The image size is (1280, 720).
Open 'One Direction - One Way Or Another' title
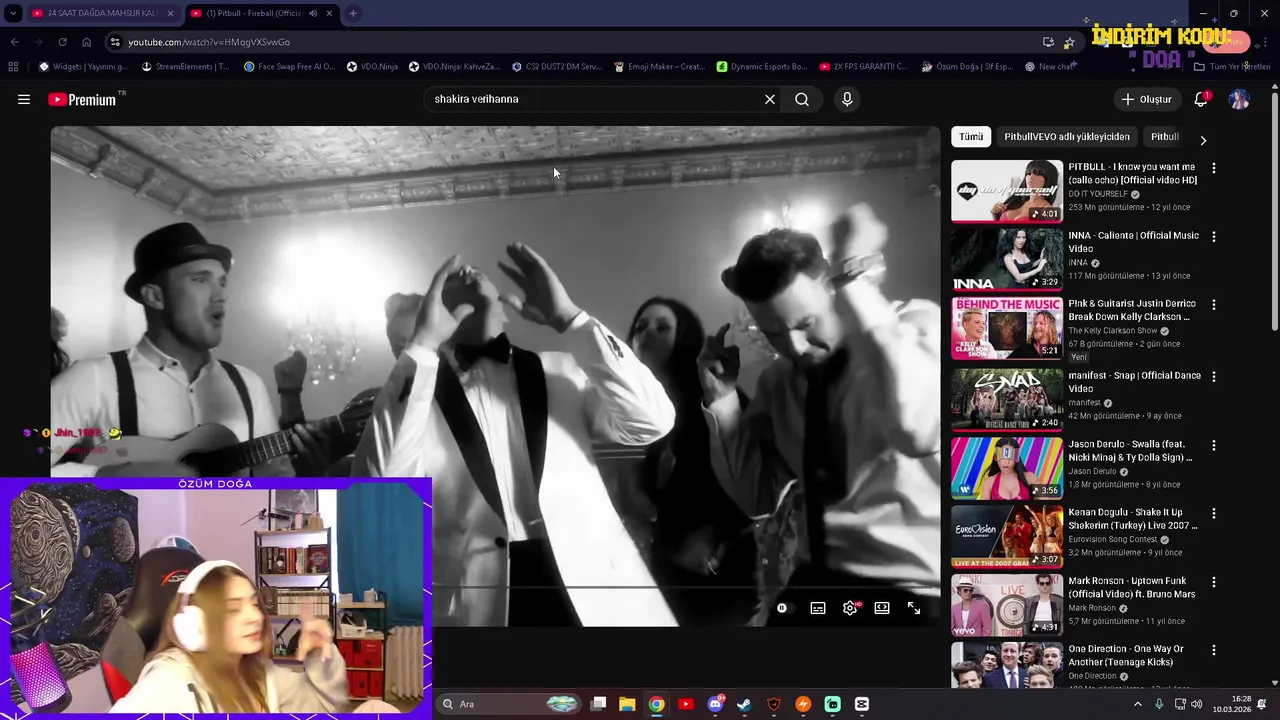point(1125,655)
